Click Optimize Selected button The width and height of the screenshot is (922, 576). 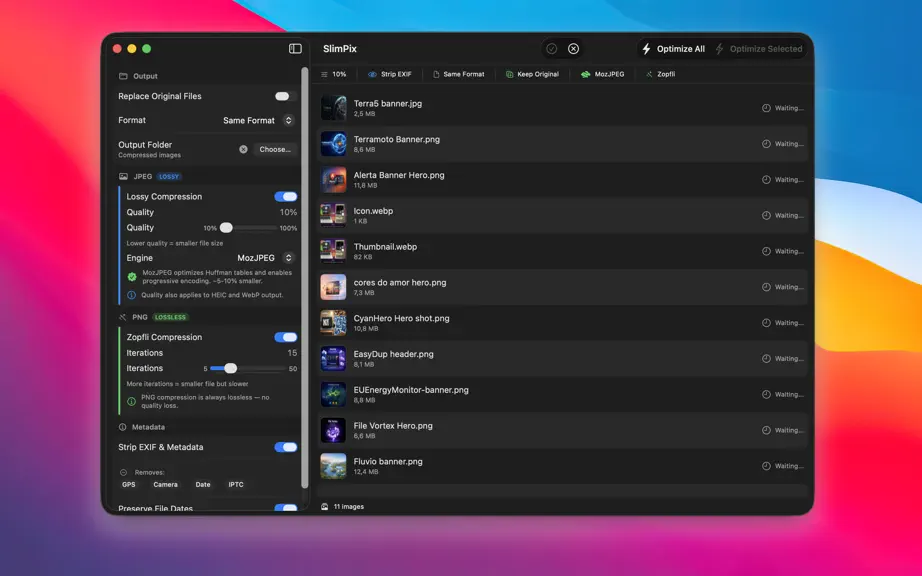tap(759, 49)
